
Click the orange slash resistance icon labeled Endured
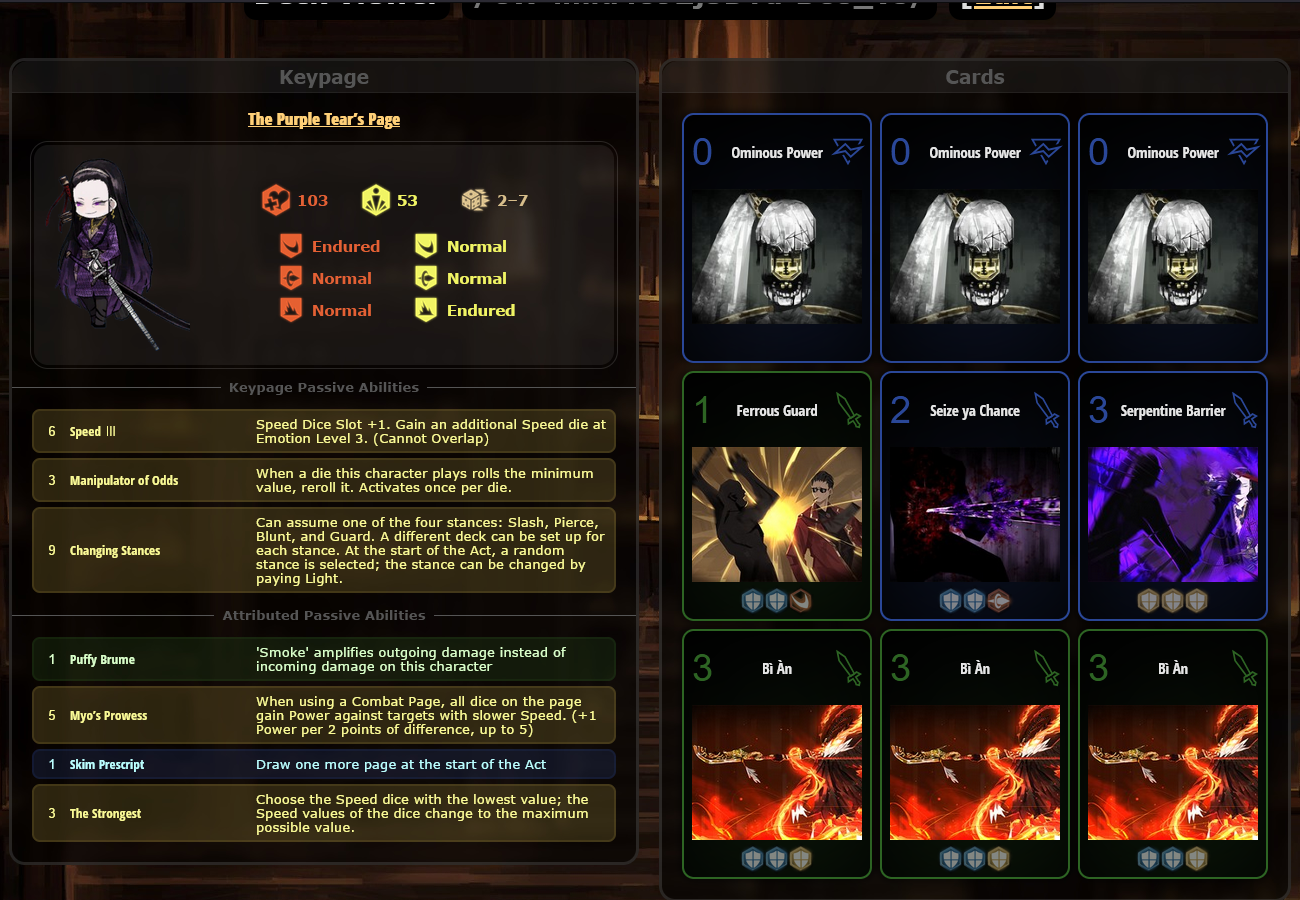(x=291, y=246)
